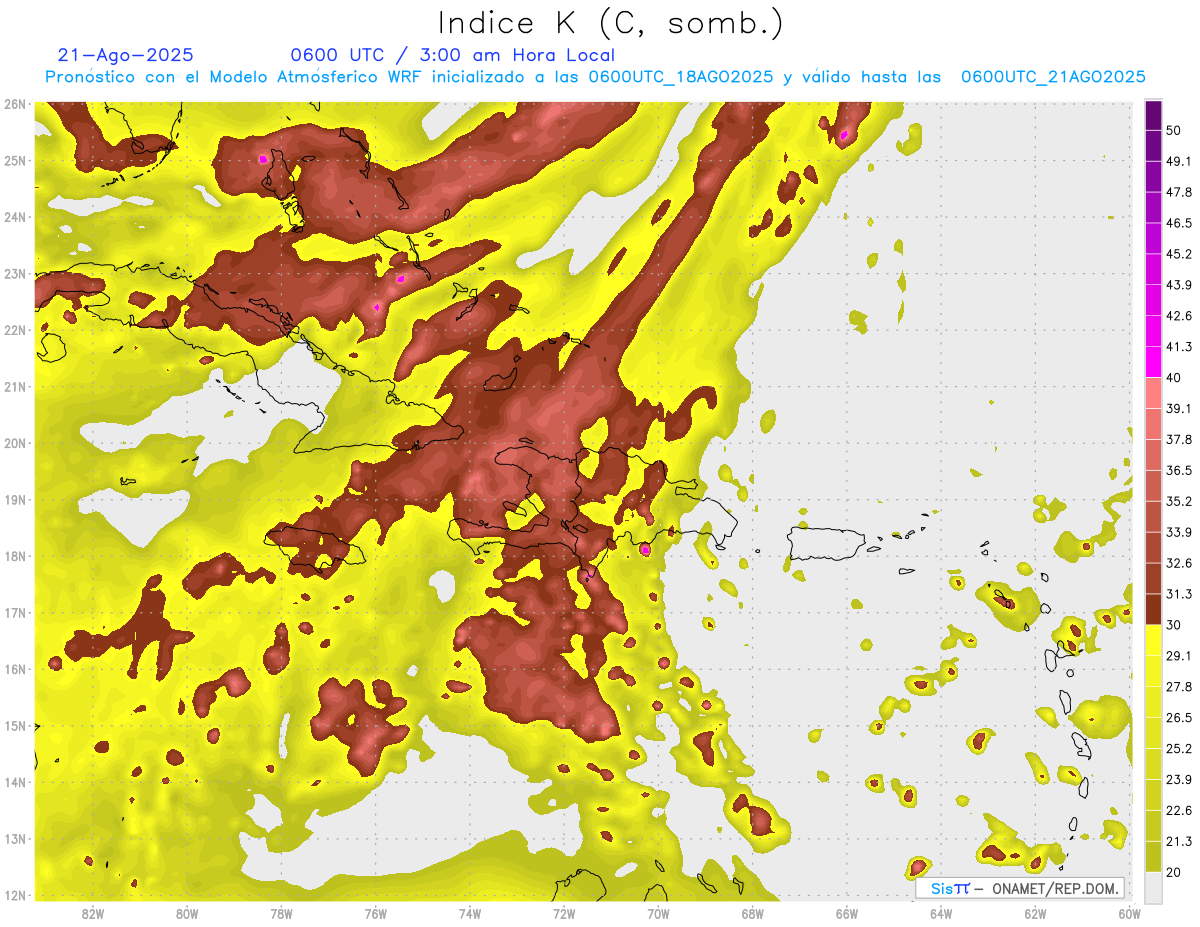Click the '74W' longitude label
1200x927 pixels.
pos(470,913)
